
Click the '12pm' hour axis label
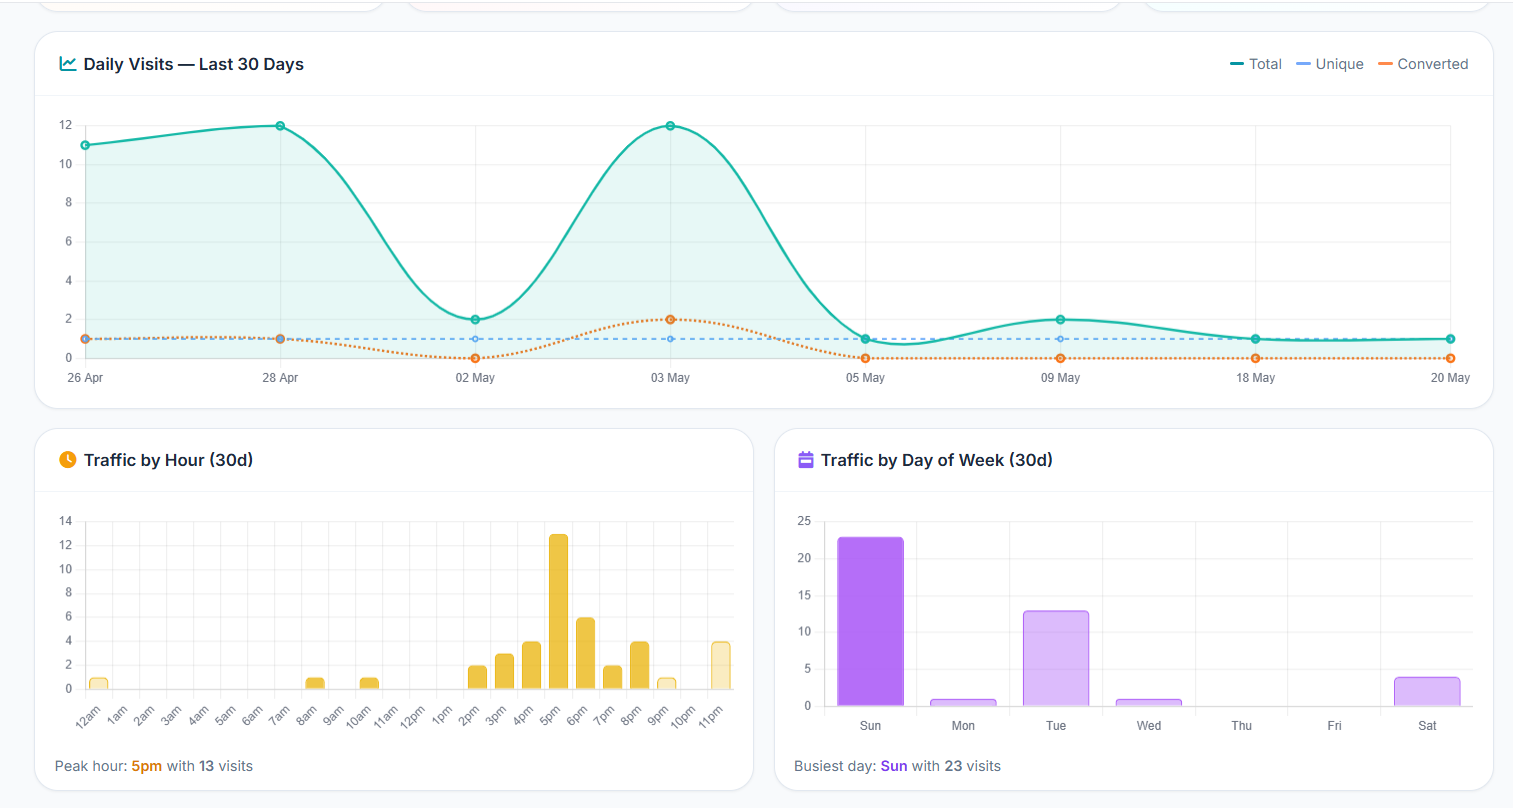412,716
